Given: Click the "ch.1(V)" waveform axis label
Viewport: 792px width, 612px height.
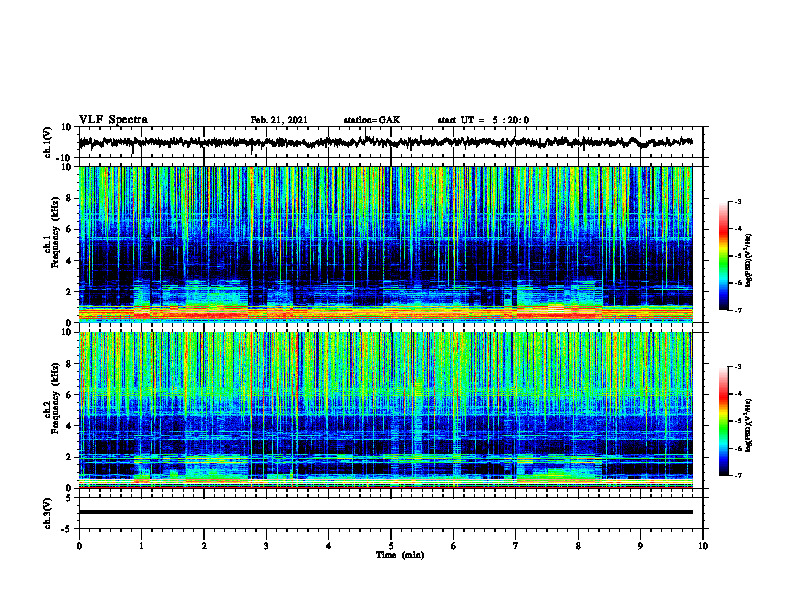Looking at the screenshot, I should (48, 142).
